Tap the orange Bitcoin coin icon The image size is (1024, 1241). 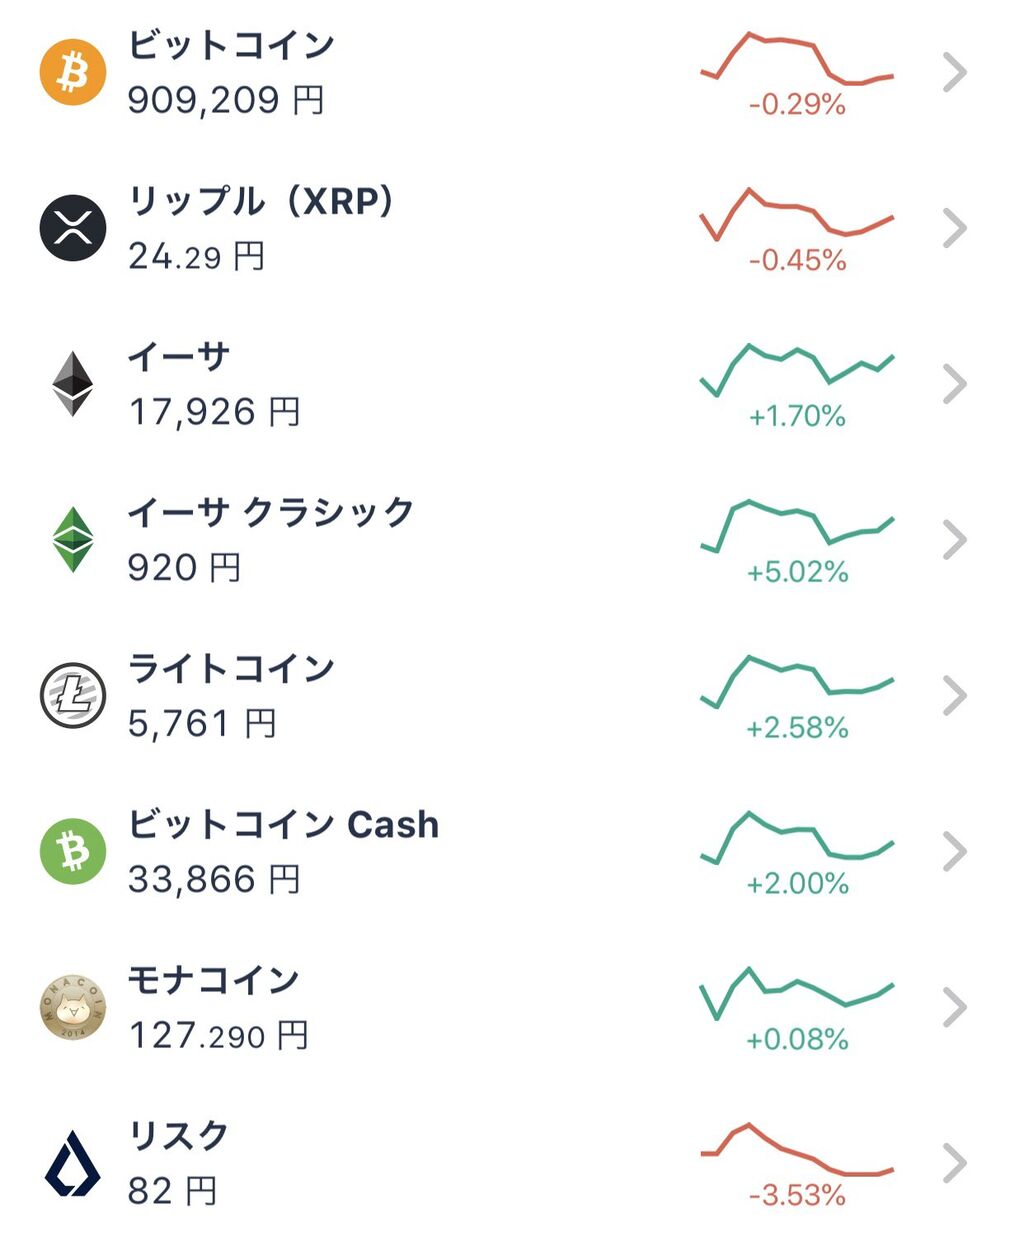(x=73, y=72)
